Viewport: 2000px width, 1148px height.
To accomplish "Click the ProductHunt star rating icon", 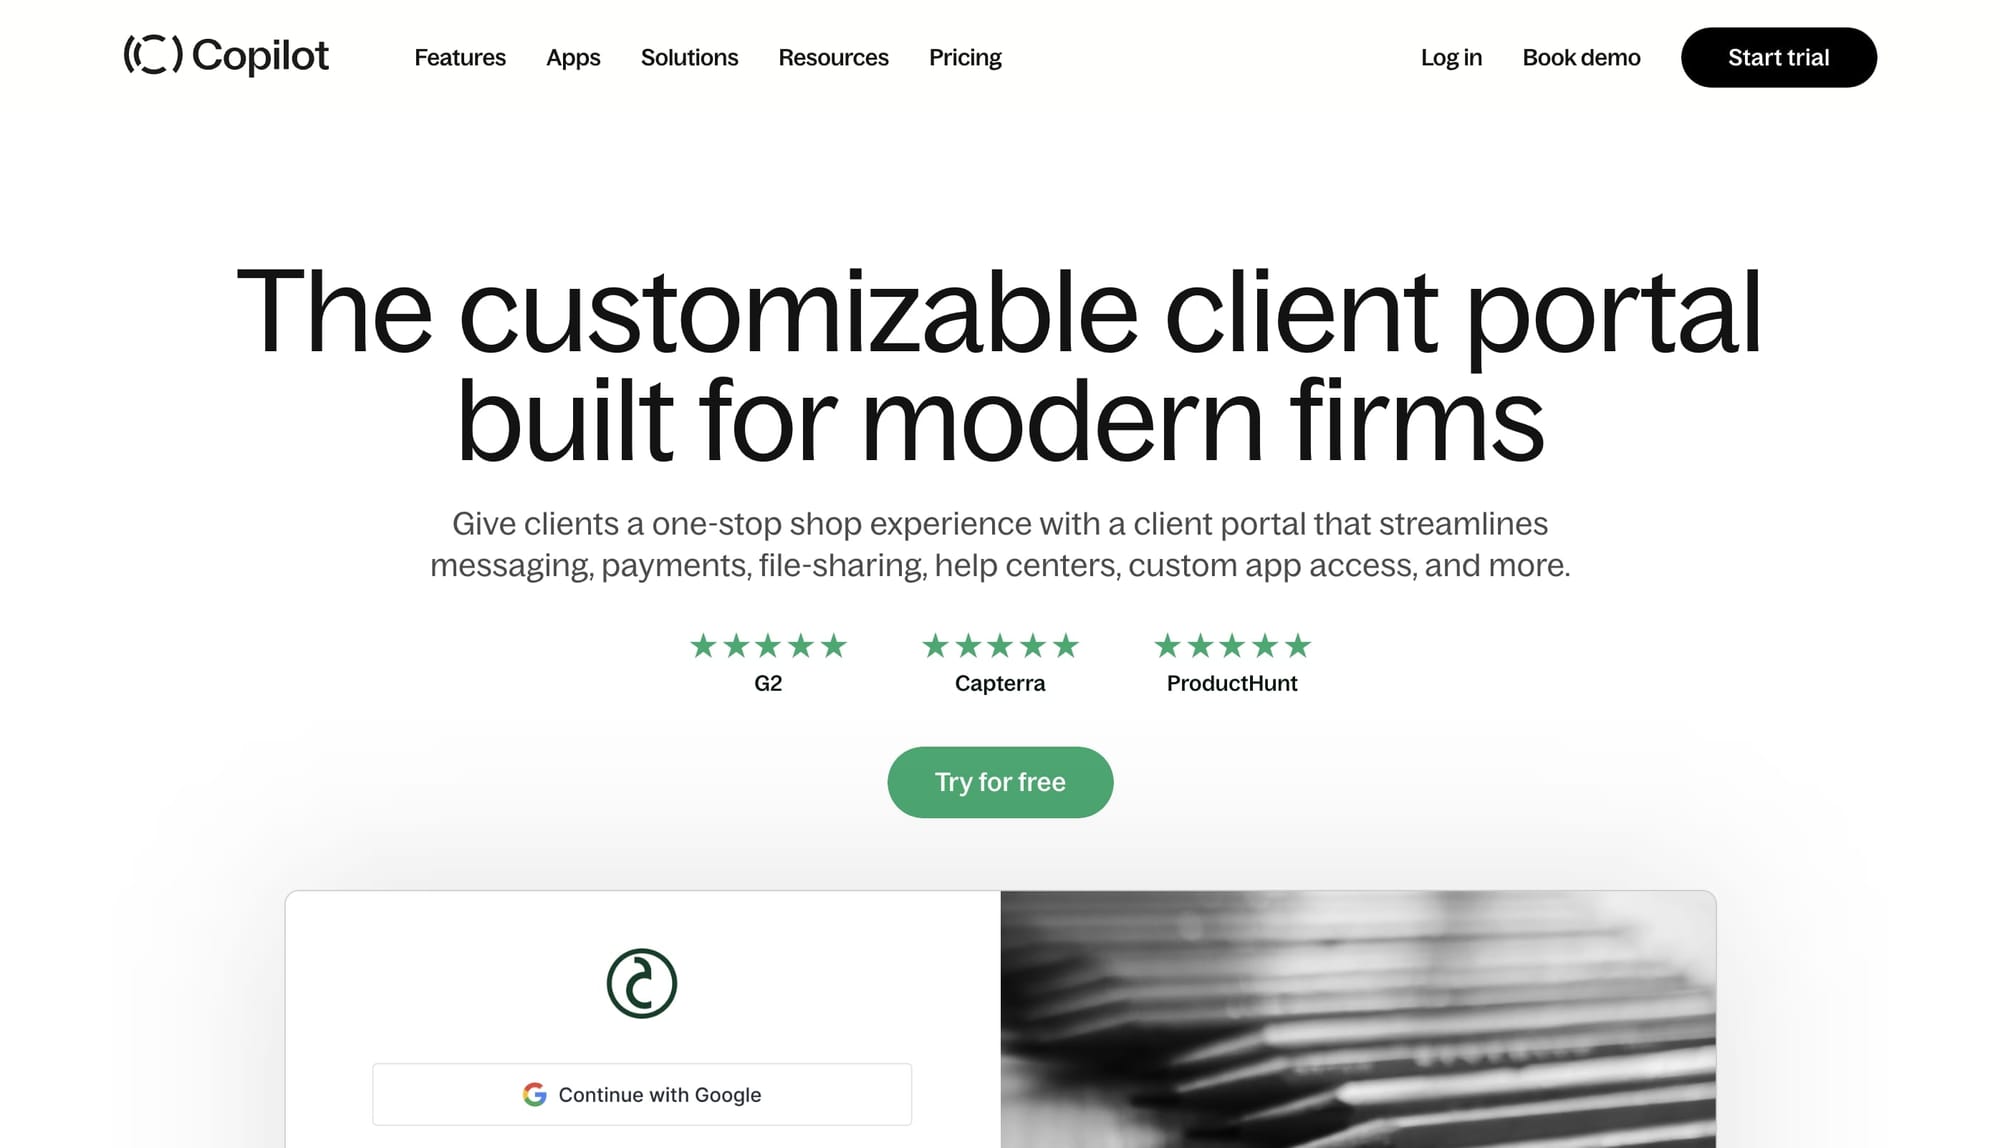I will coord(1232,645).
